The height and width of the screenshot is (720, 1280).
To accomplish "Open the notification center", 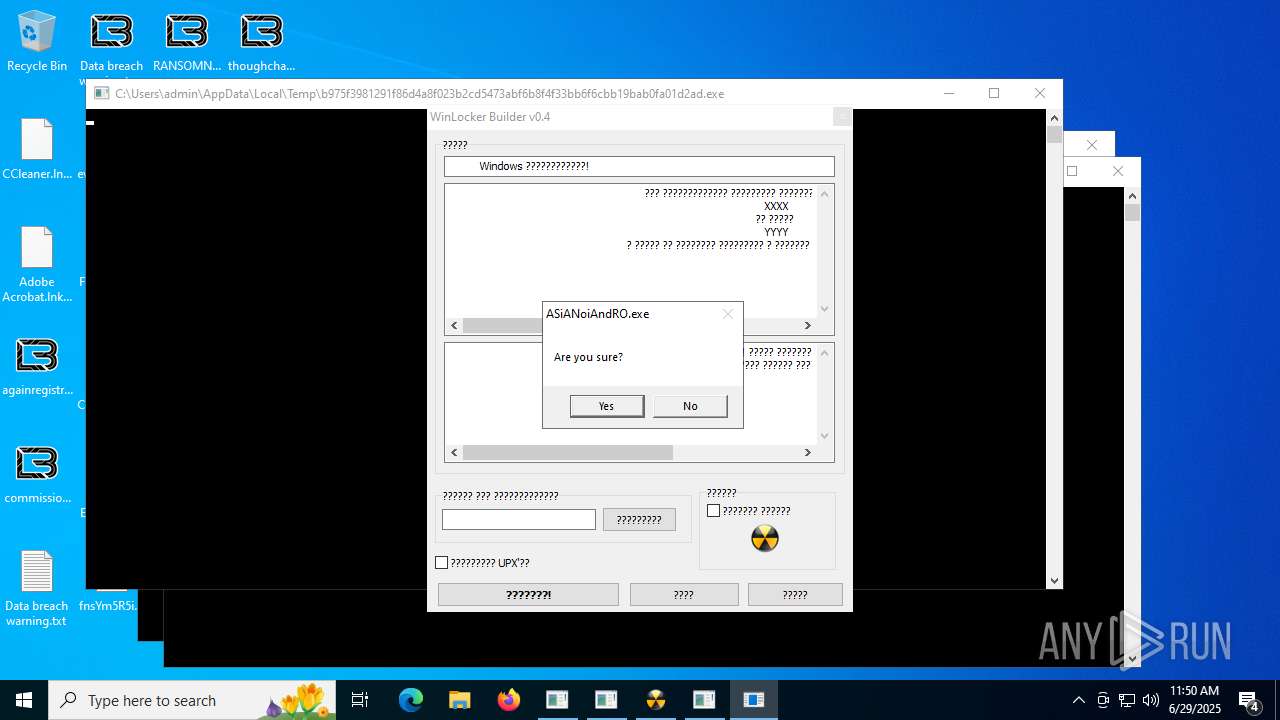I will point(1249,700).
